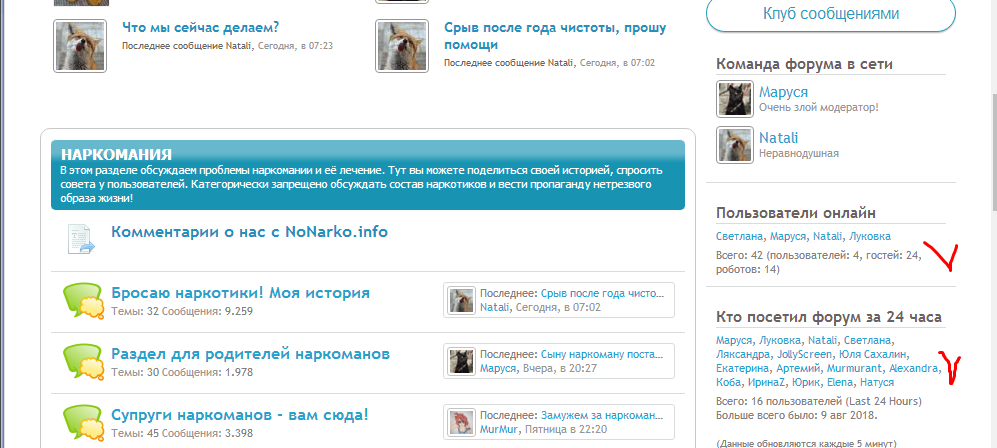Image resolution: width=997 pixels, height=448 pixels.
Task: Click the speech bubble icon beside "Раздел для родителей наркоманов"
Action: tap(83, 362)
